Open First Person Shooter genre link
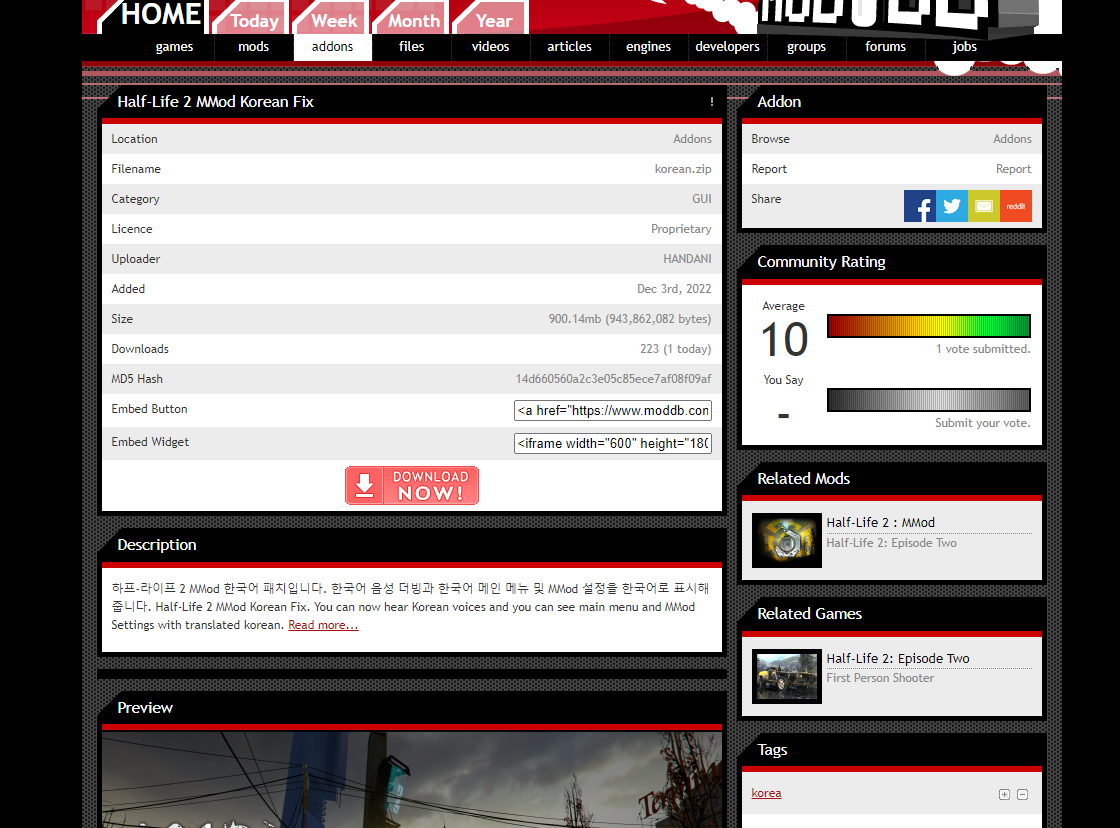The image size is (1120, 828). tap(880, 678)
